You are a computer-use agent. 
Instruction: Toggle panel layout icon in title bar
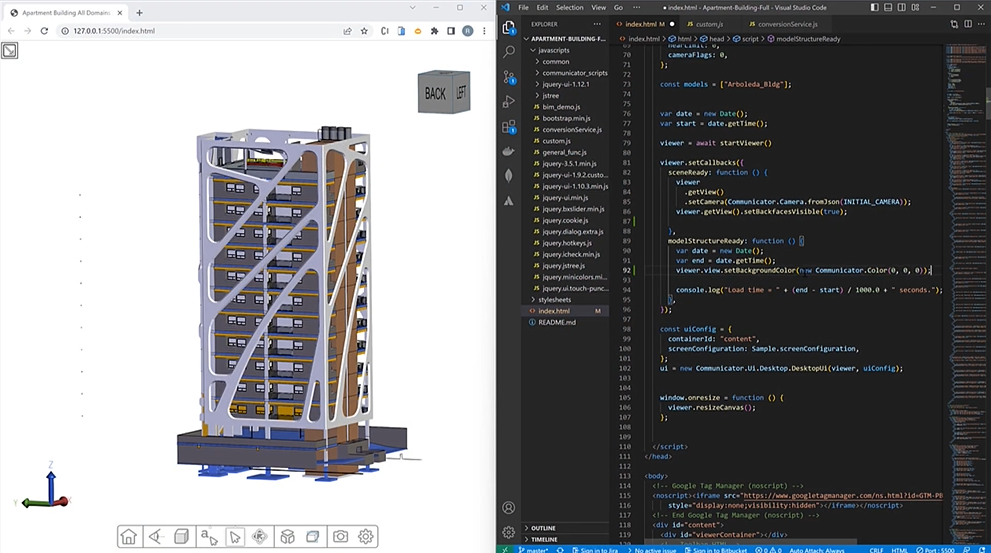click(x=888, y=8)
